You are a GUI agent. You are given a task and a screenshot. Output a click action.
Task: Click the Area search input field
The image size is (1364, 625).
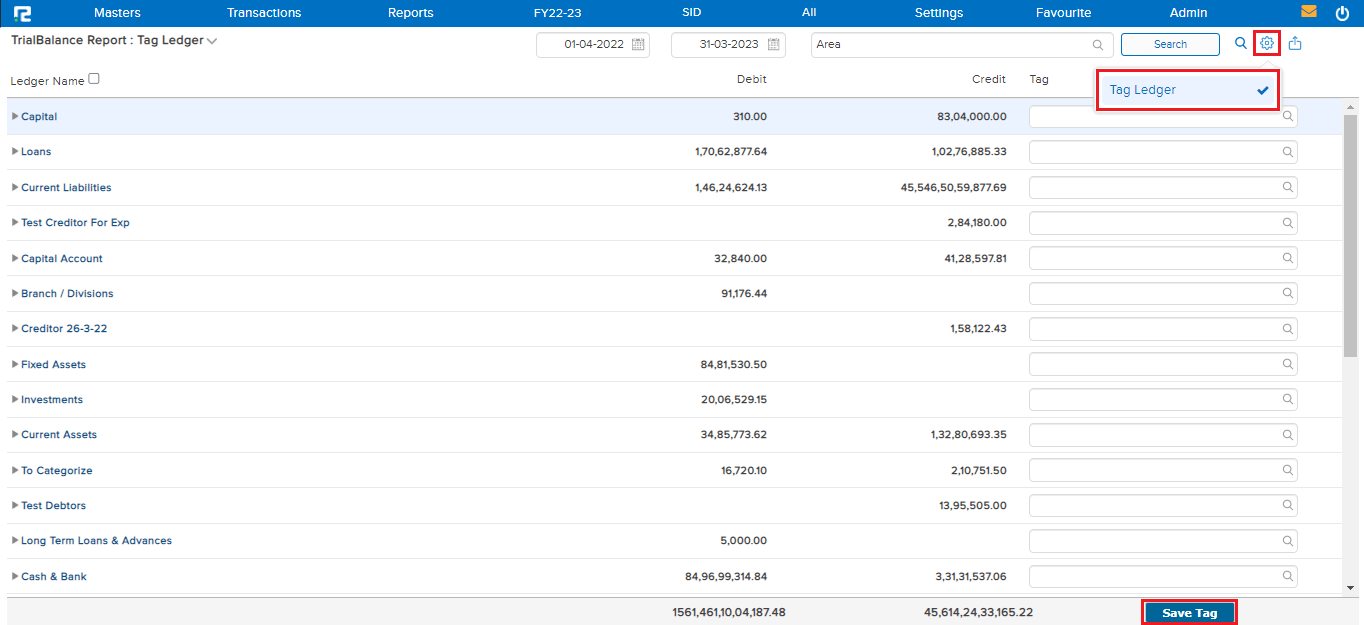point(950,45)
